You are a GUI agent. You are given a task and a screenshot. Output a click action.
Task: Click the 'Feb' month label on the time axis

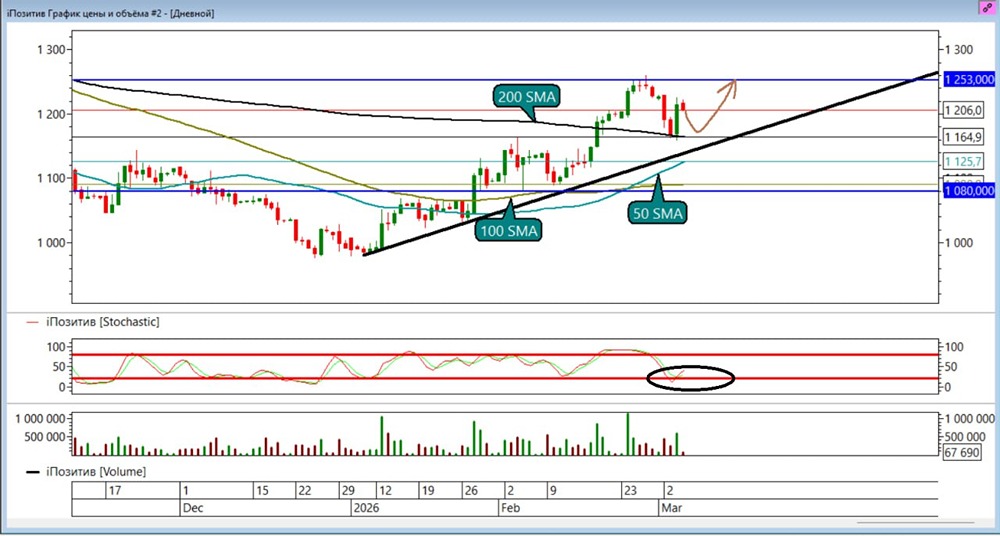pos(510,508)
